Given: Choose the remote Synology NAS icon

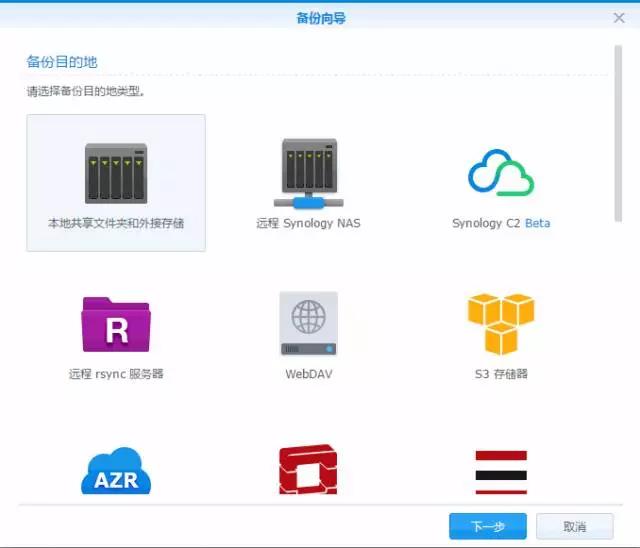Looking at the screenshot, I should [x=309, y=173].
